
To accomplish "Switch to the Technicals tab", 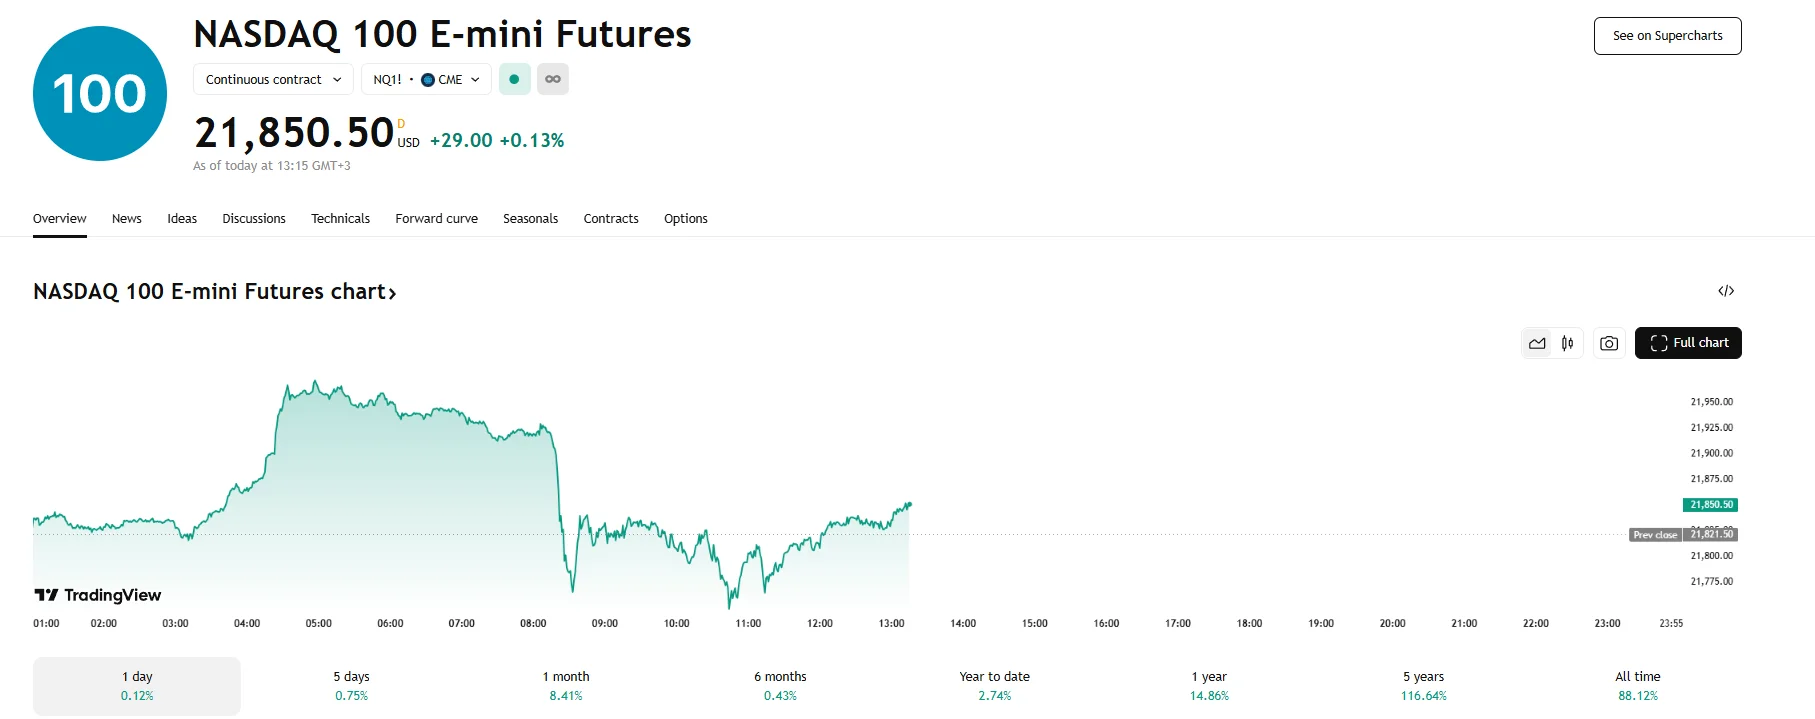I will click(340, 219).
